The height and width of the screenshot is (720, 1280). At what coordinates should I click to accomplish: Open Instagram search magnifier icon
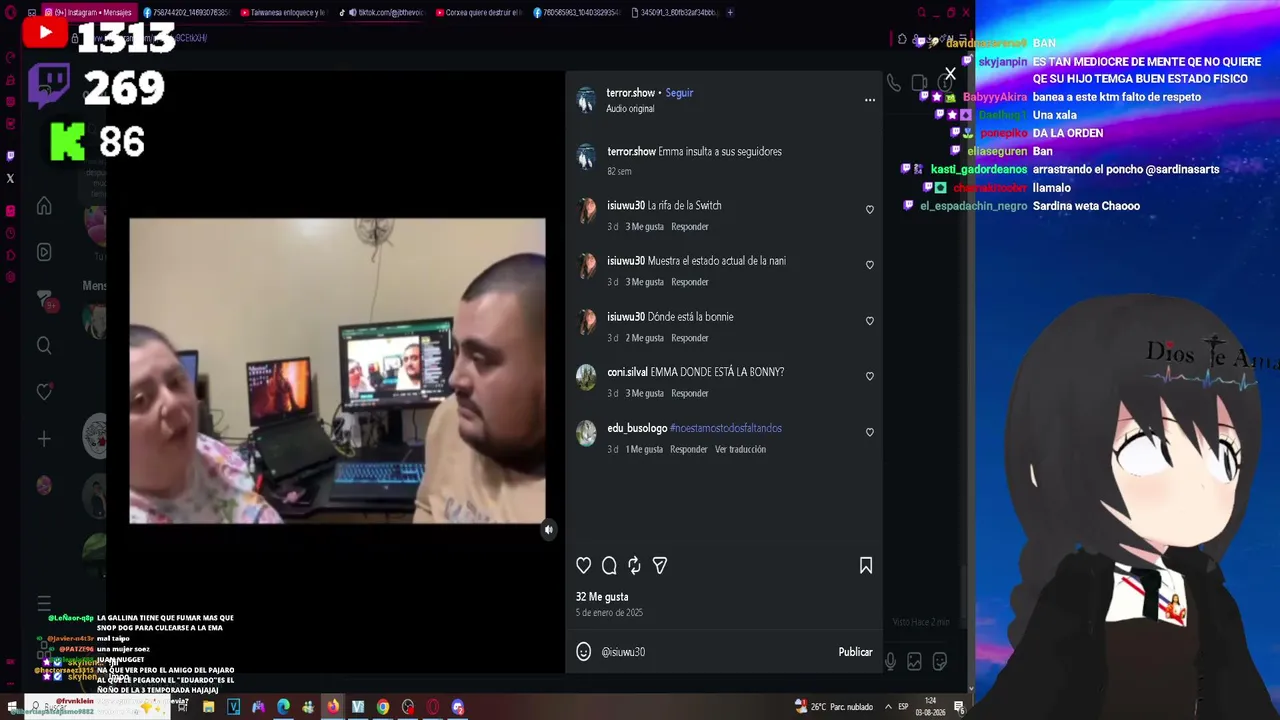[x=44, y=345]
